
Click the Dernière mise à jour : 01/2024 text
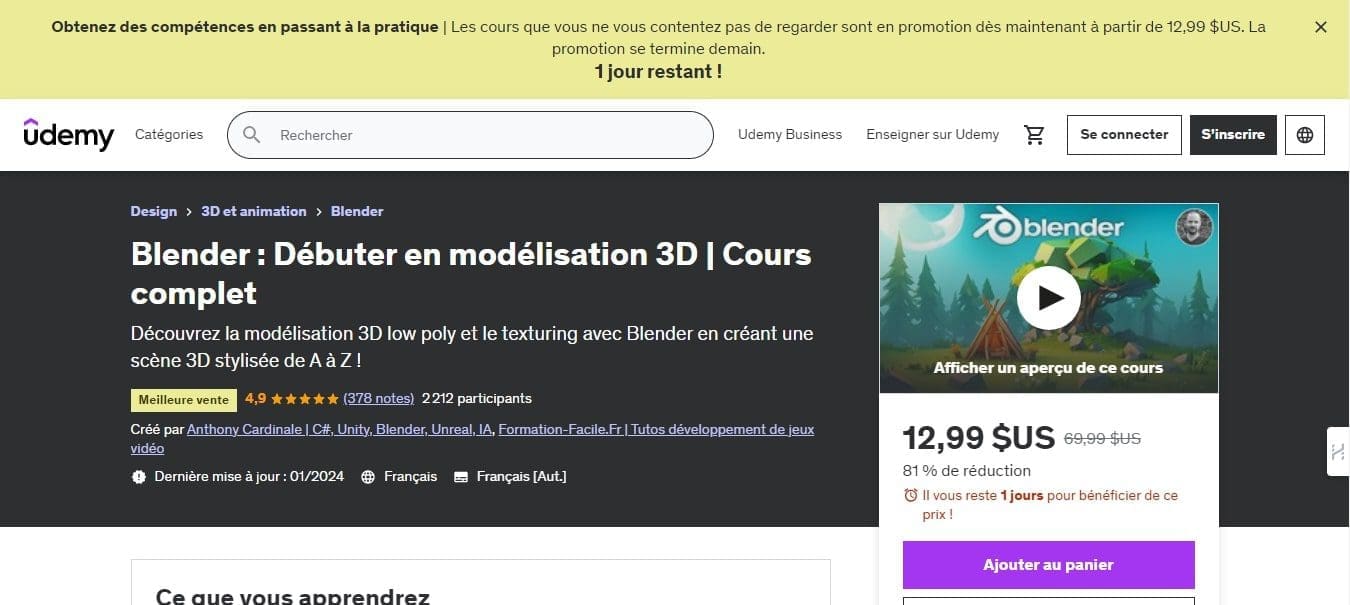(x=249, y=477)
